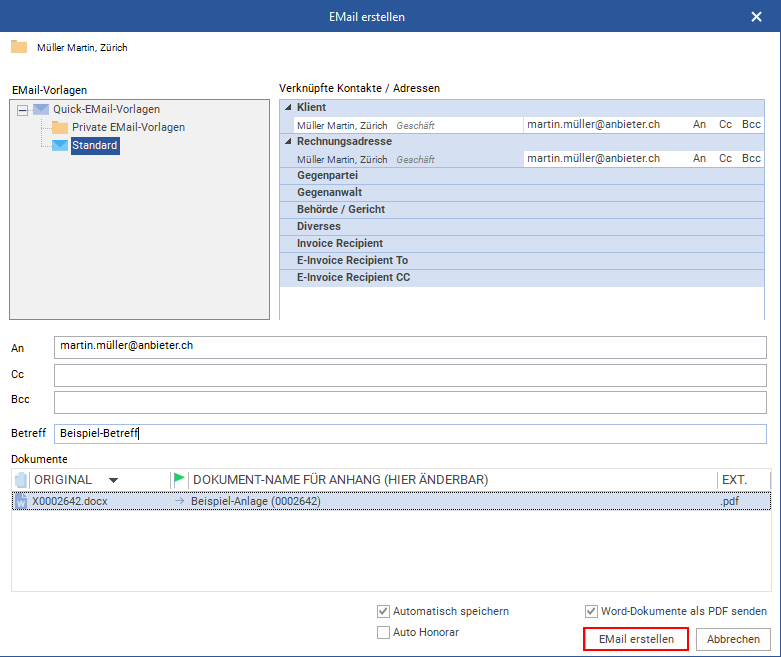Click the Rechnungsadresse email martin.müller@anbieter.ch

(593, 158)
